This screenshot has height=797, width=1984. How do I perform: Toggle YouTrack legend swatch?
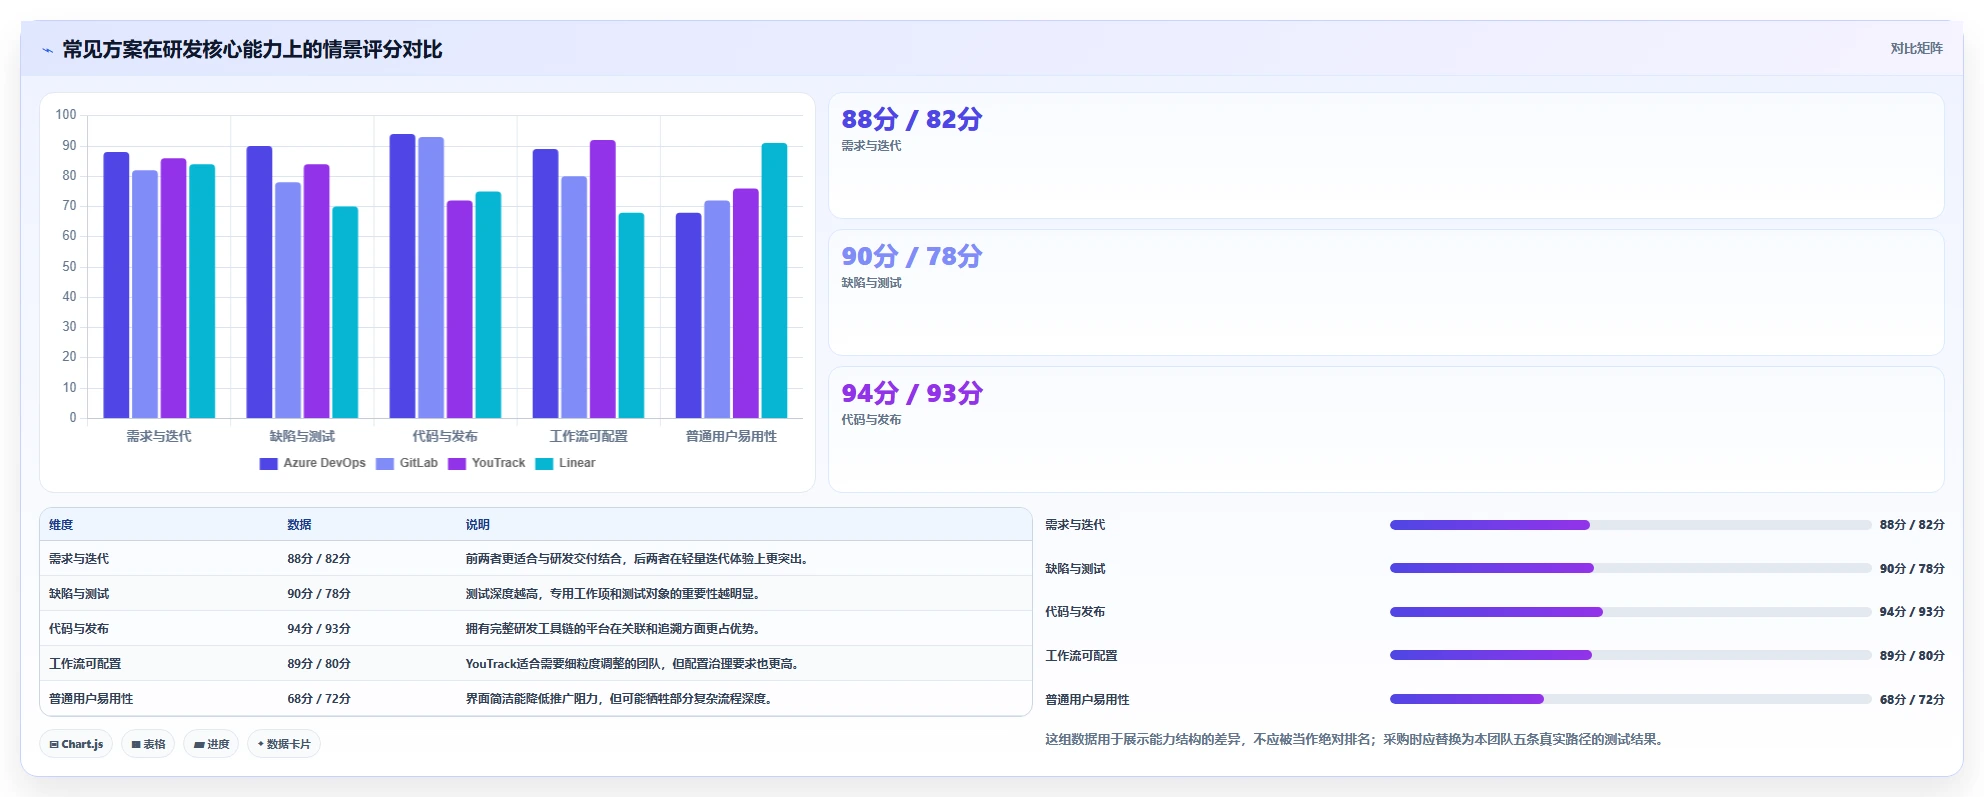pyautogui.click(x=457, y=463)
